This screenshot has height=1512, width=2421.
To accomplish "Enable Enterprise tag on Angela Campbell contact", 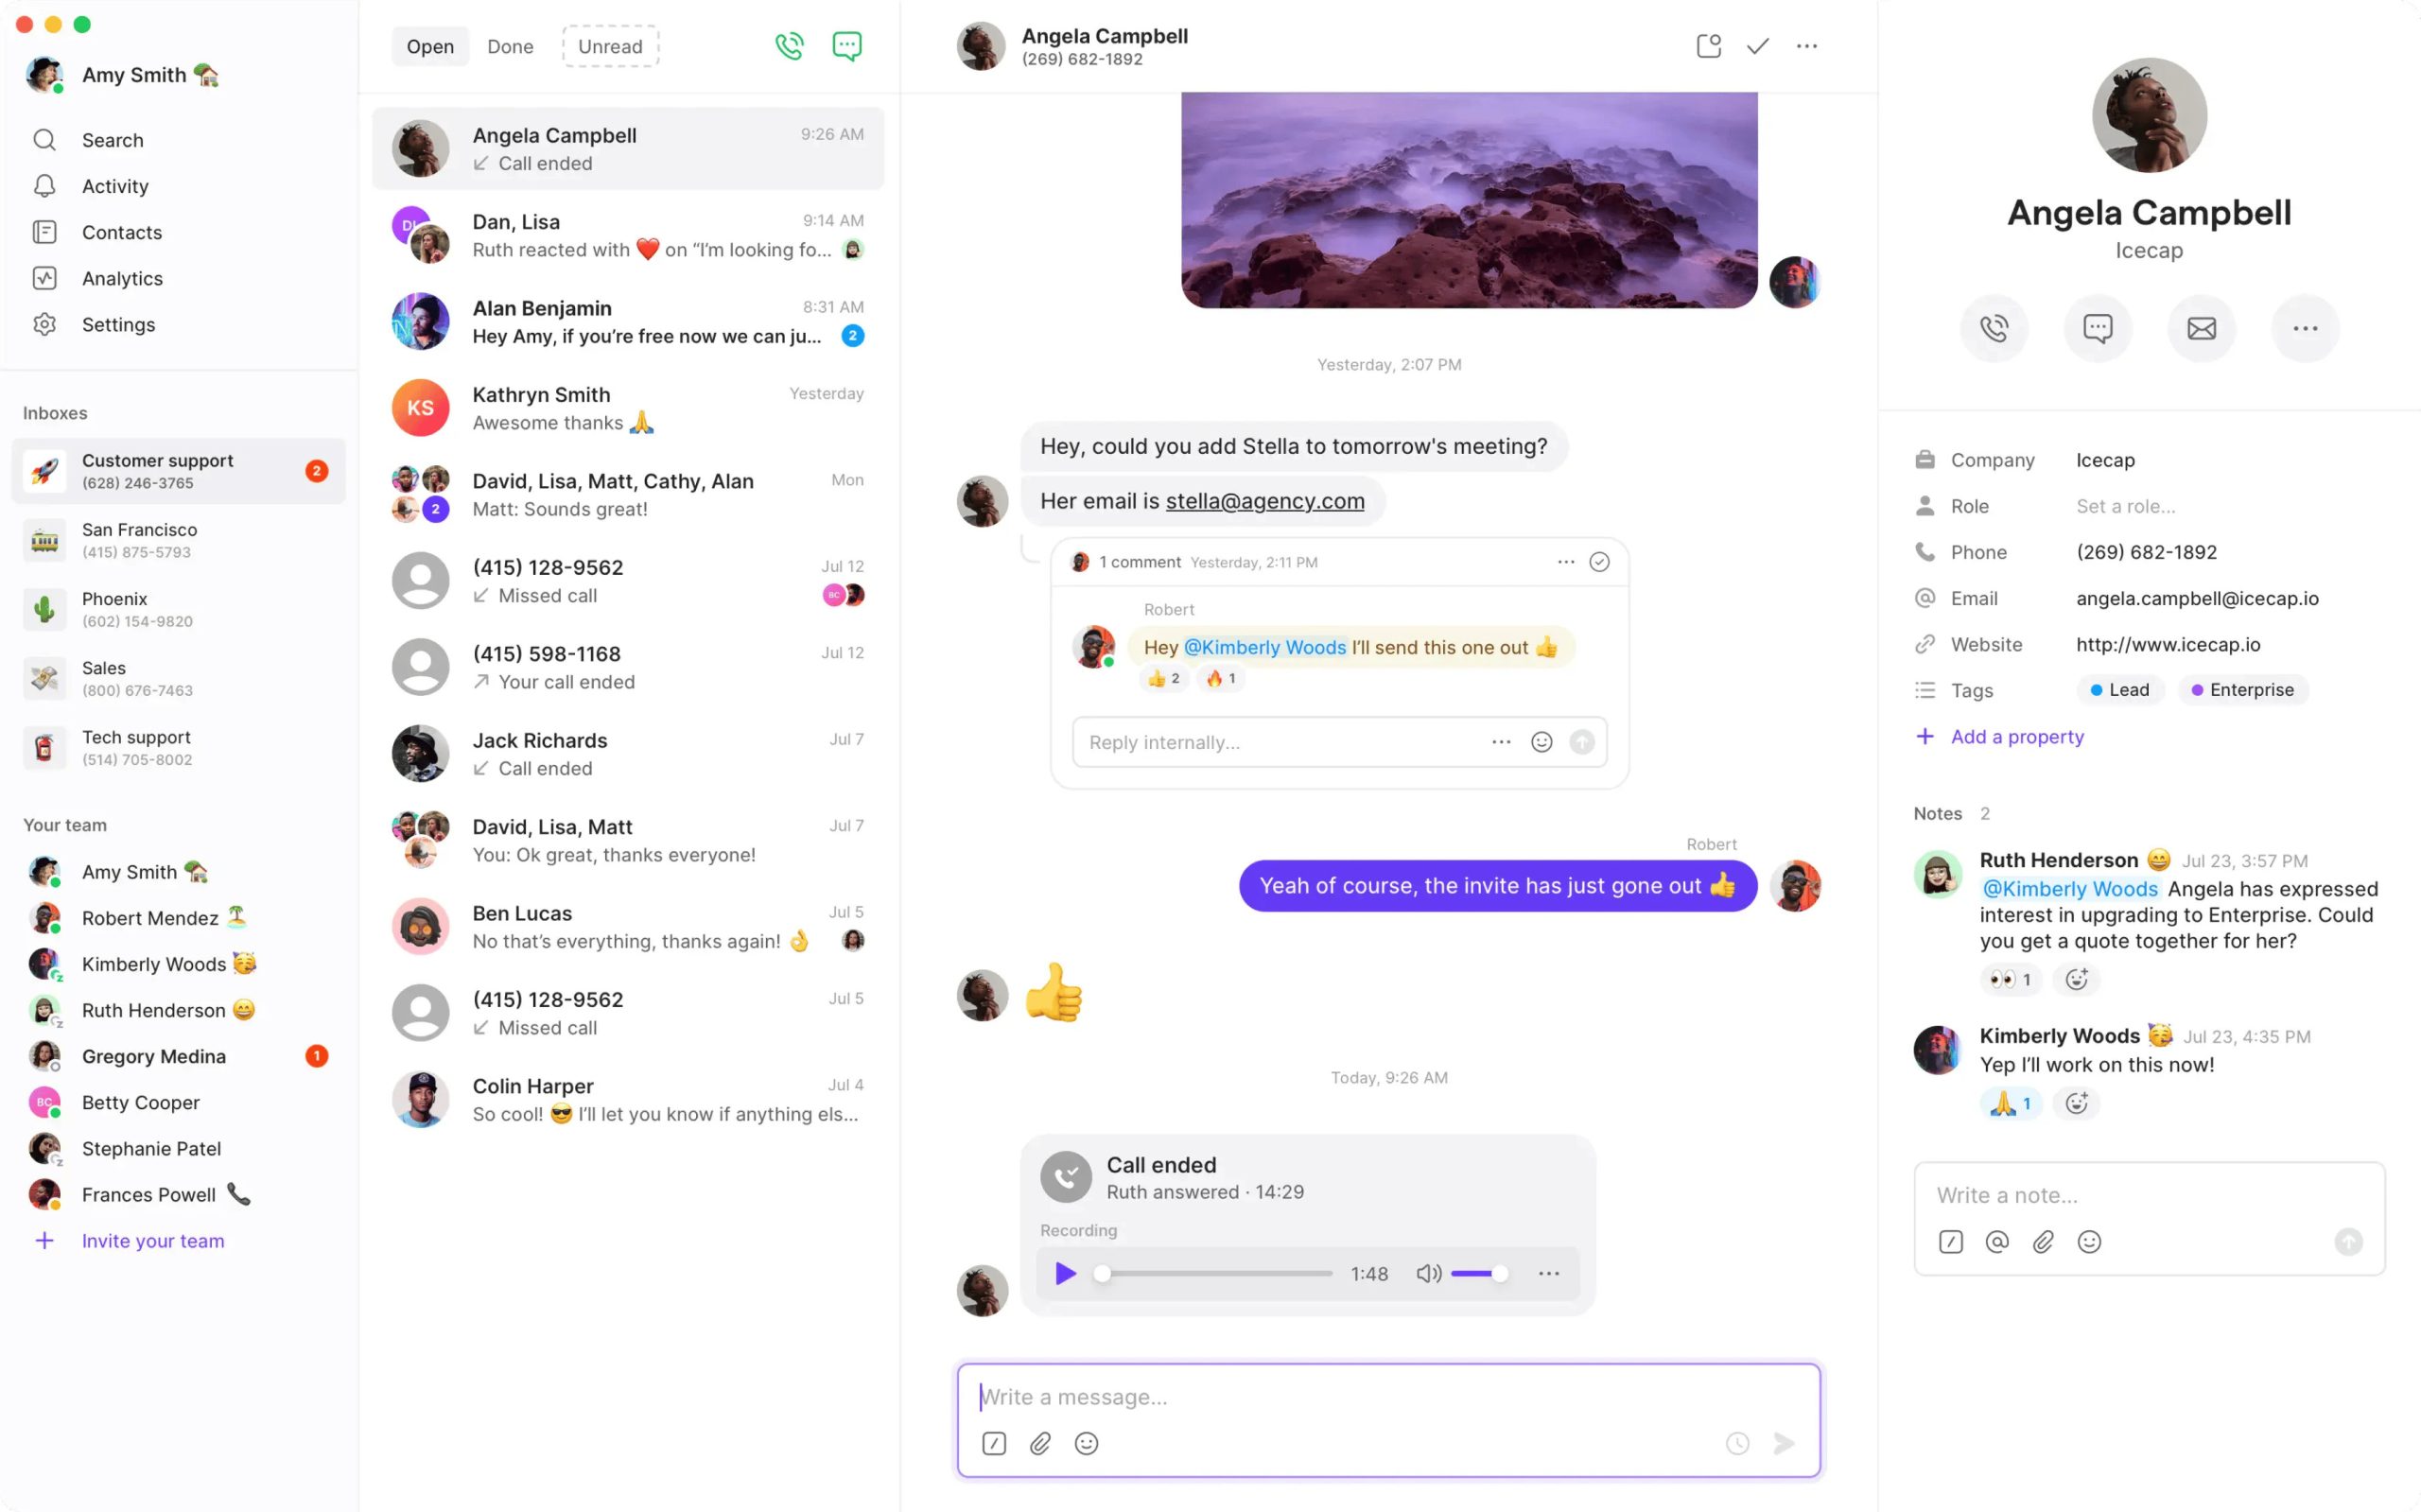I will pos(2249,689).
